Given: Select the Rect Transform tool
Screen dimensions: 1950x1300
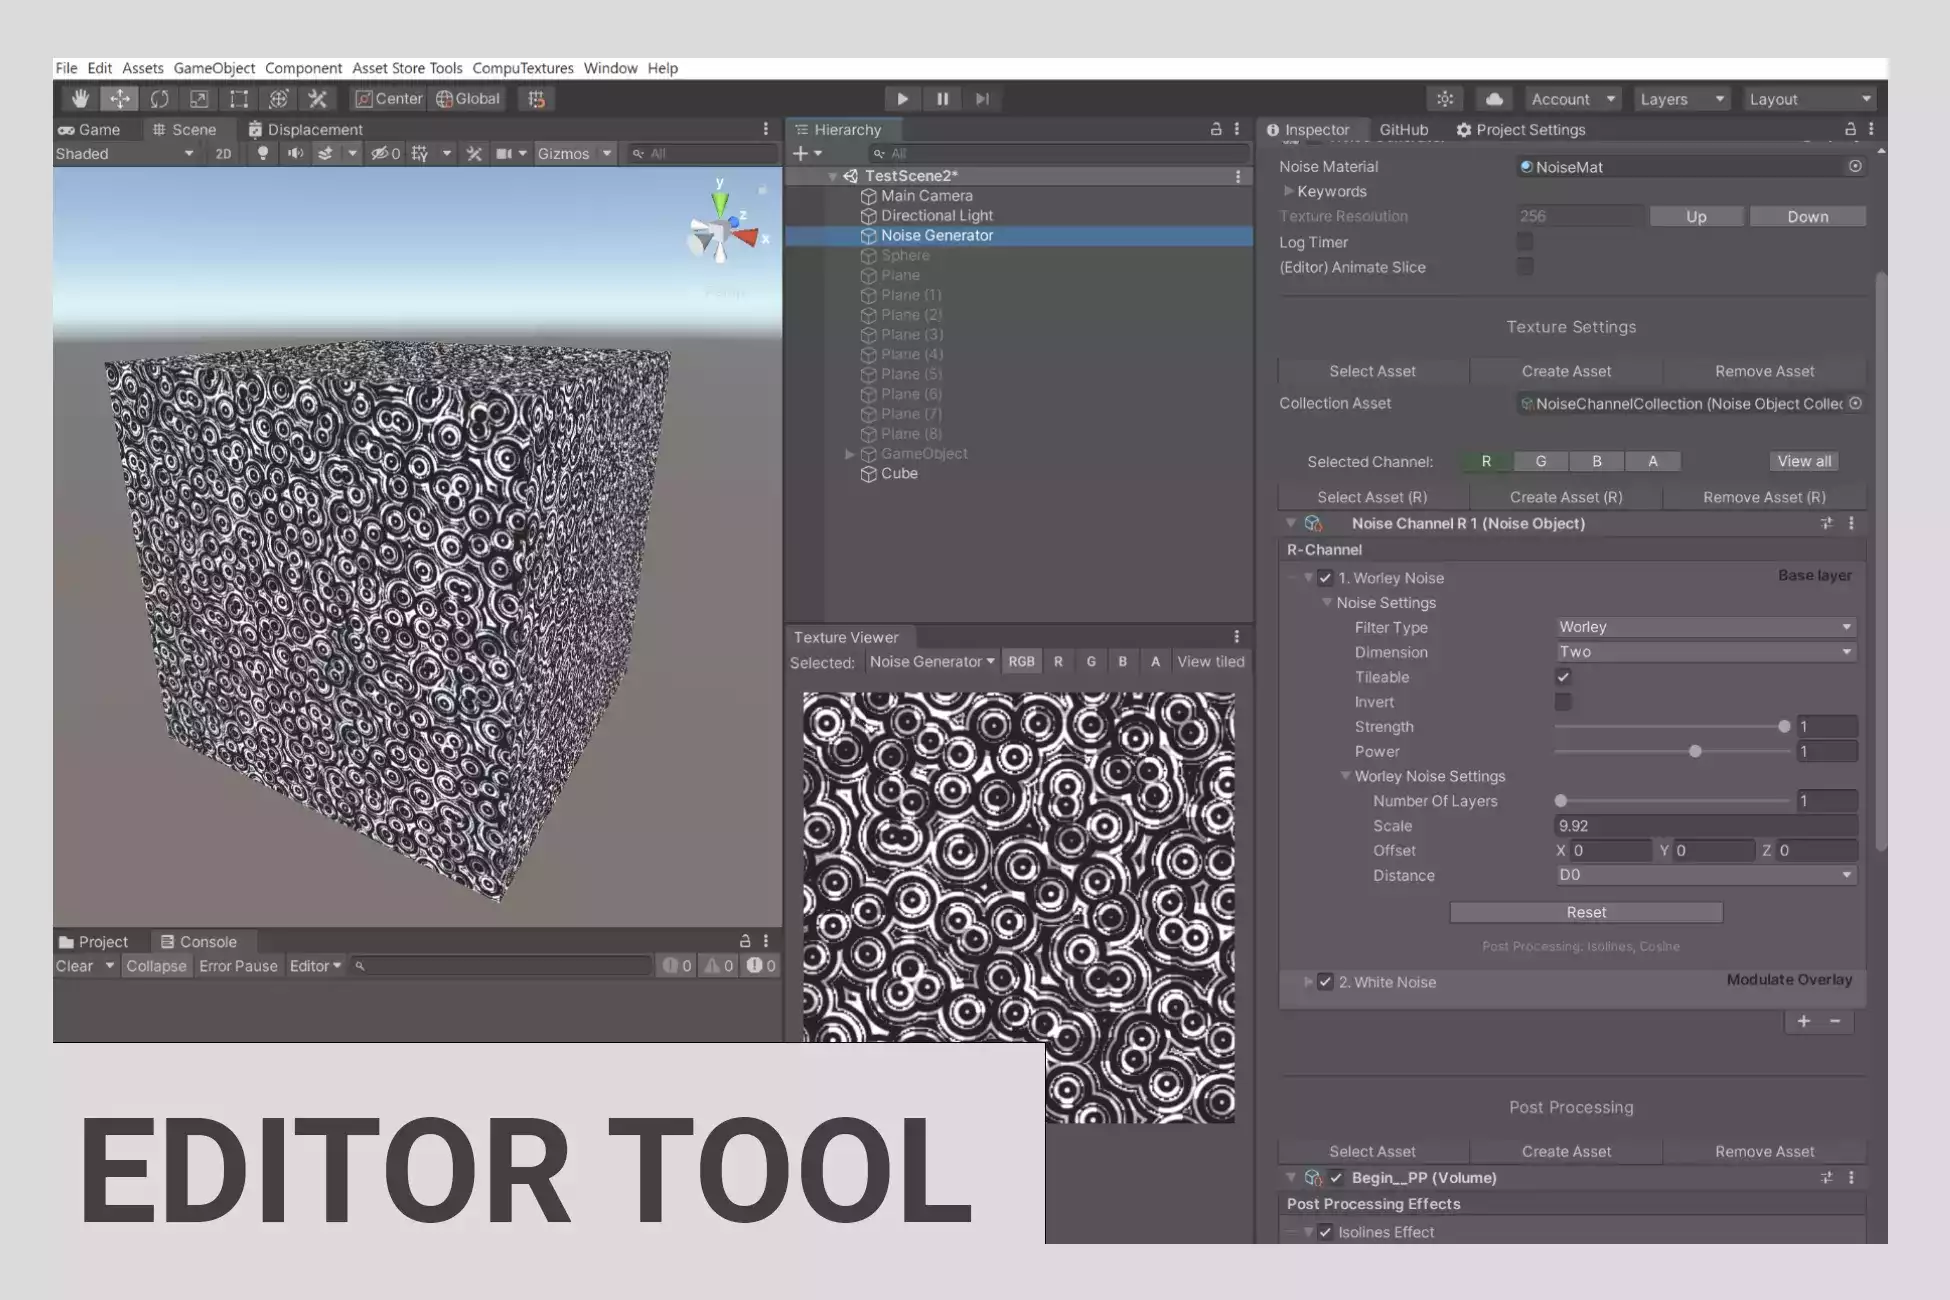Looking at the screenshot, I should (x=239, y=99).
